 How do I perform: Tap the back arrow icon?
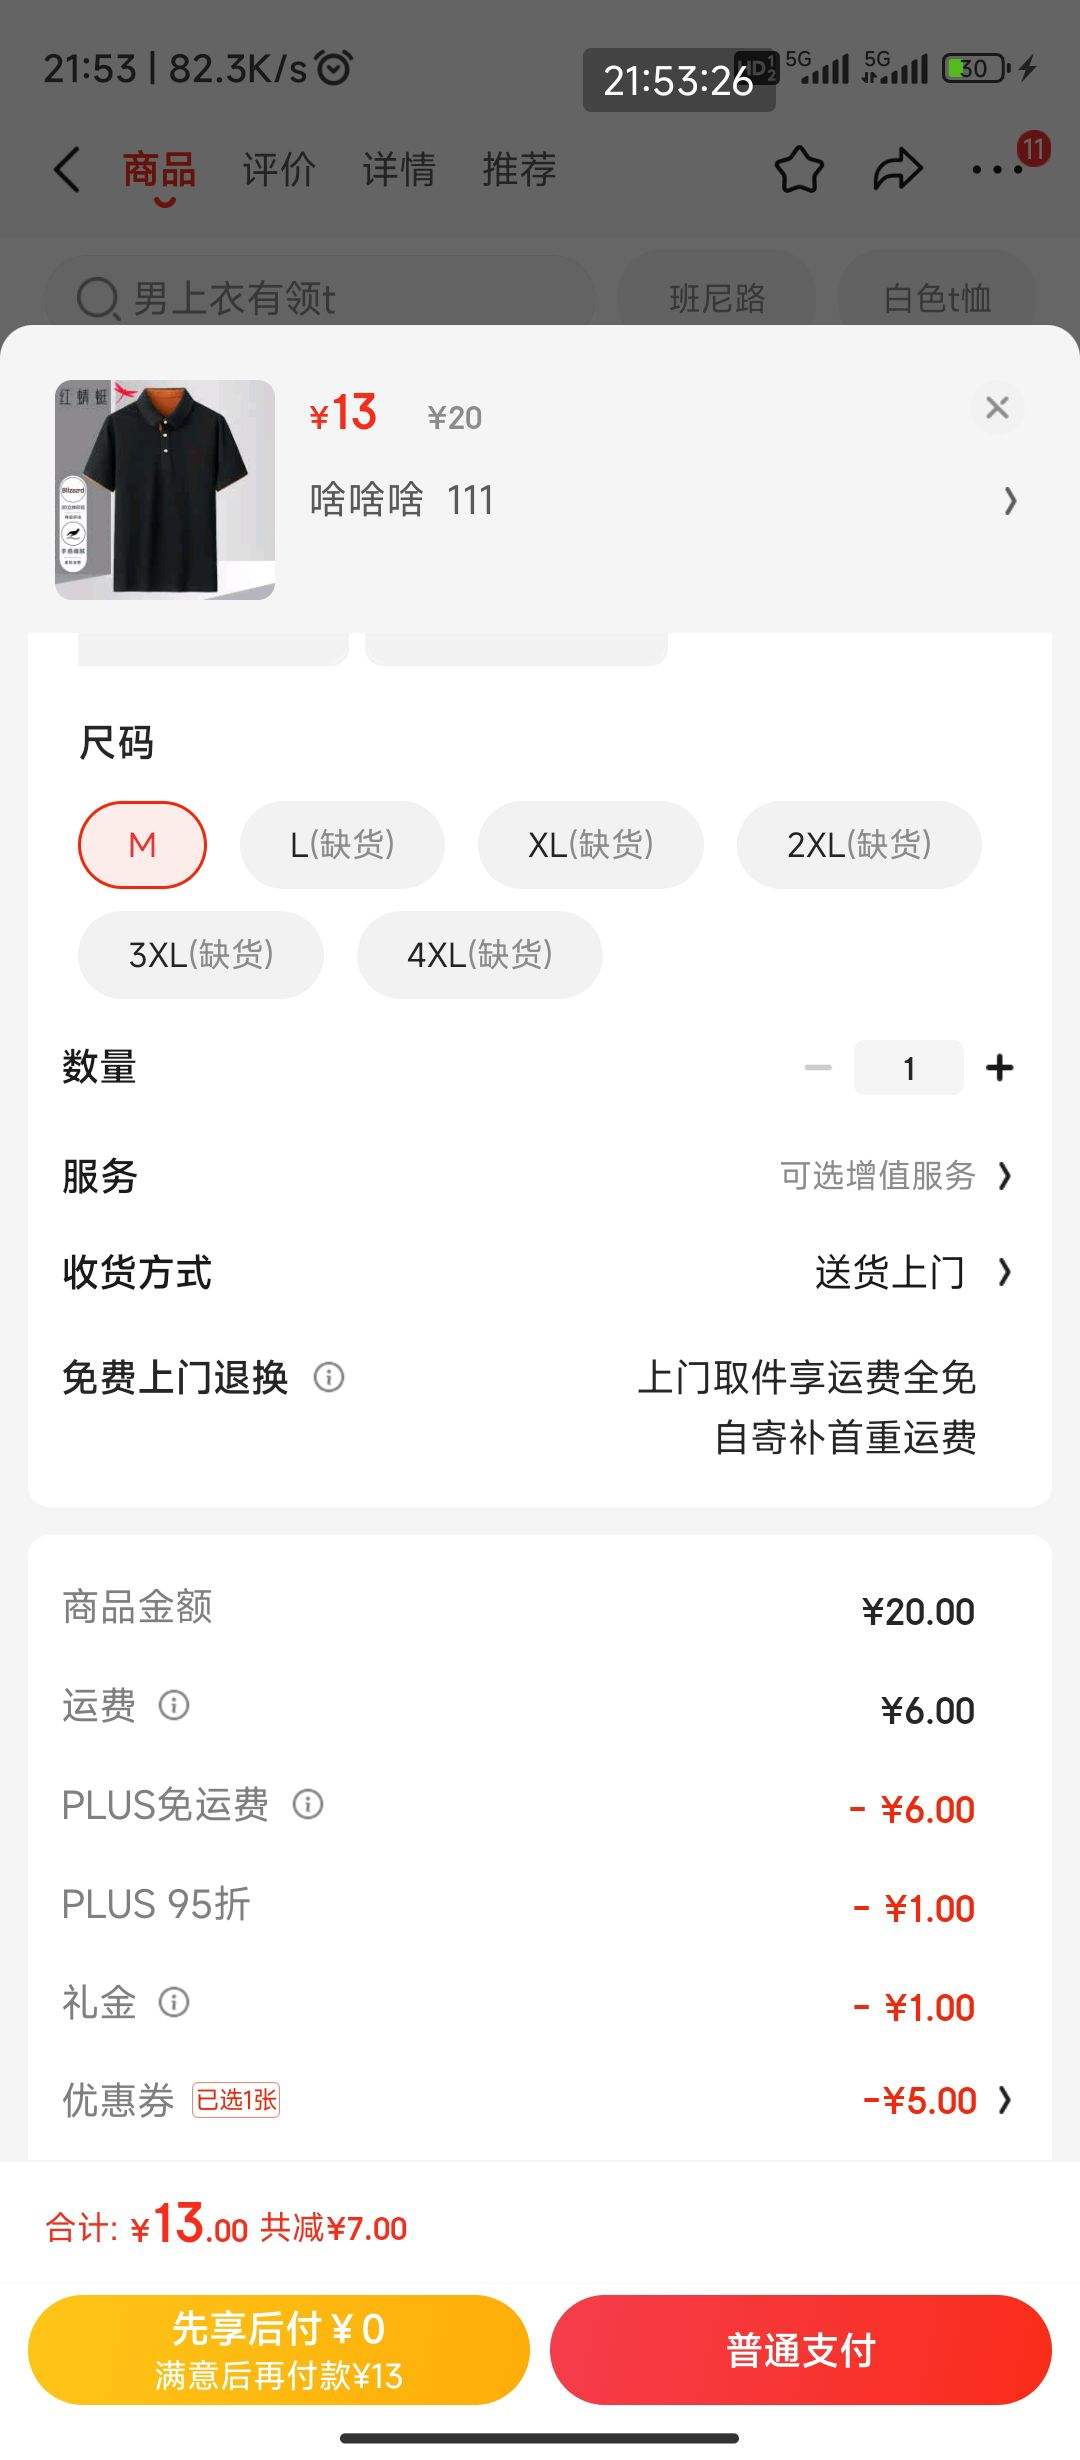67,169
